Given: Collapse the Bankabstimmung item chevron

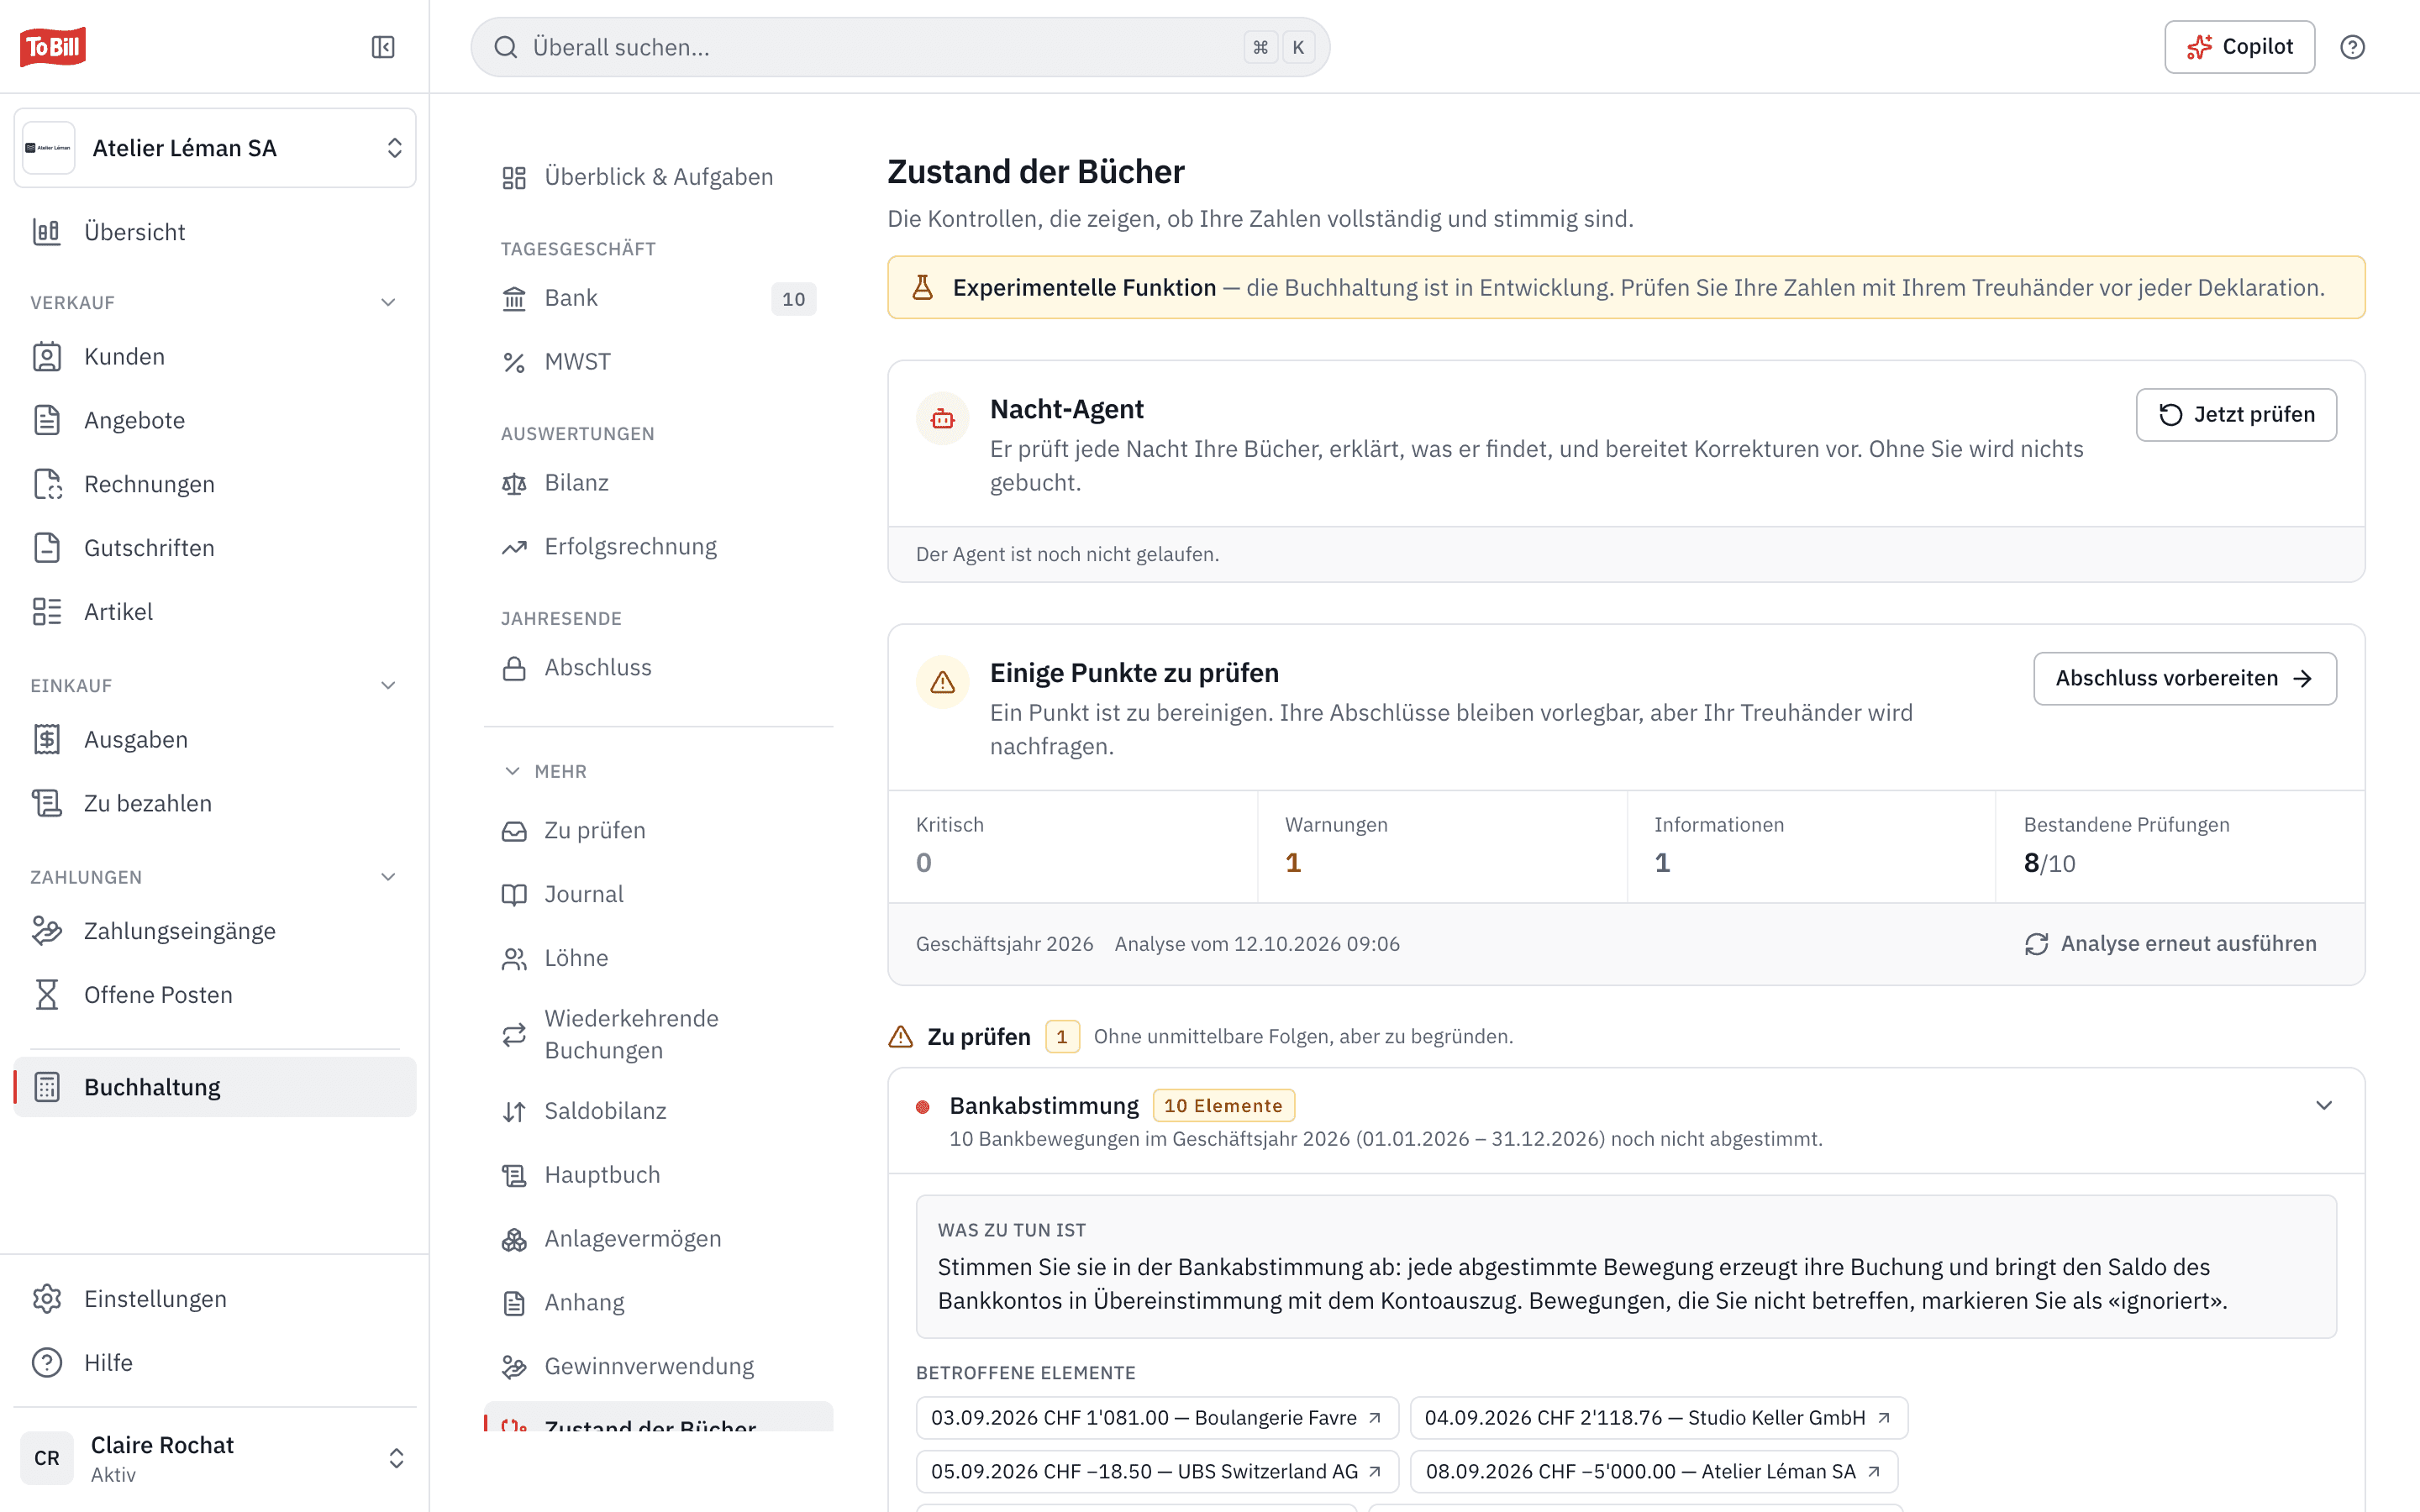Looking at the screenshot, I should pos(2324,1105).
